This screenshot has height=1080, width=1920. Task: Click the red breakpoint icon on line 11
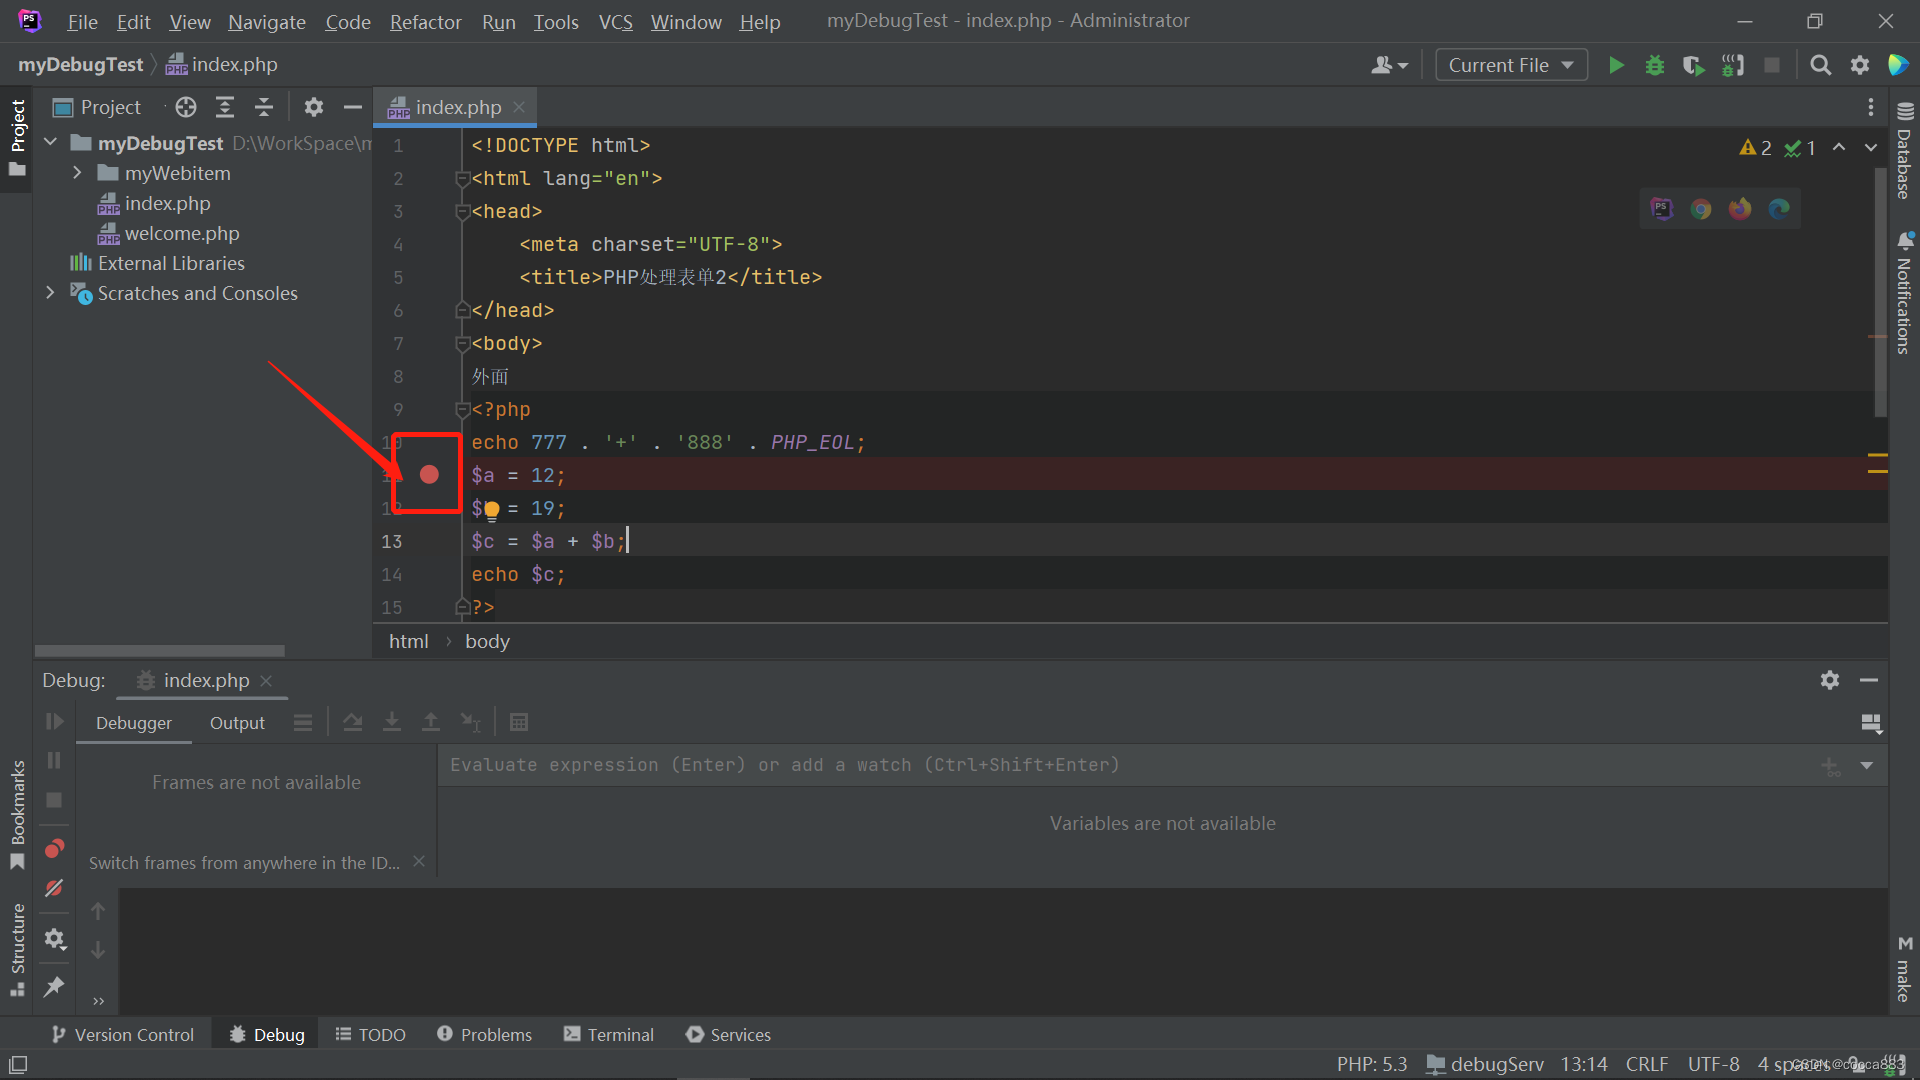(x=429, y=475)
